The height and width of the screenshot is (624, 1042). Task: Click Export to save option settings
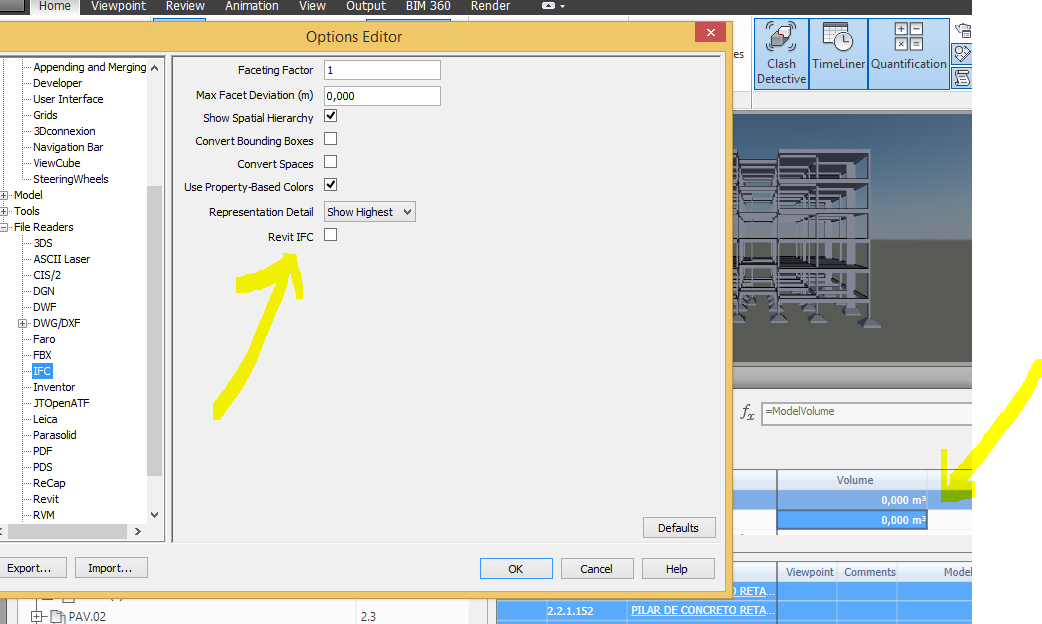coord(34,567)
